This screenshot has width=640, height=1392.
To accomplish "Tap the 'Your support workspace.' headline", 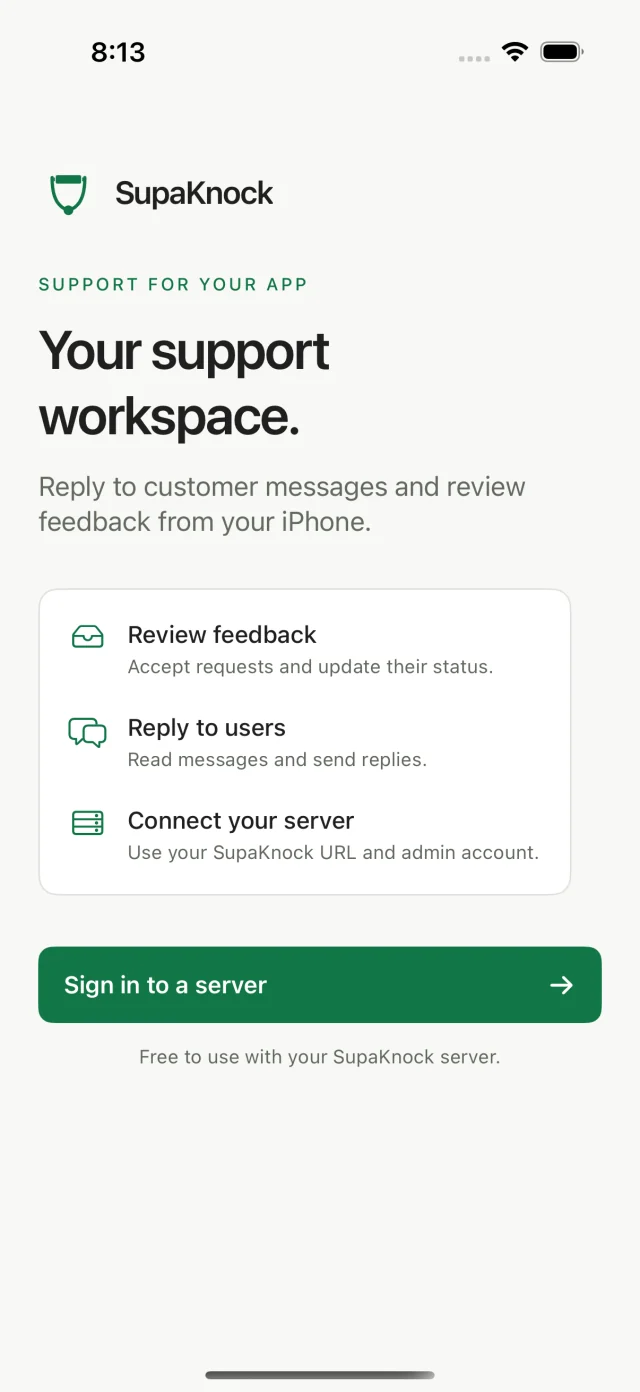I will pos(185,384).
